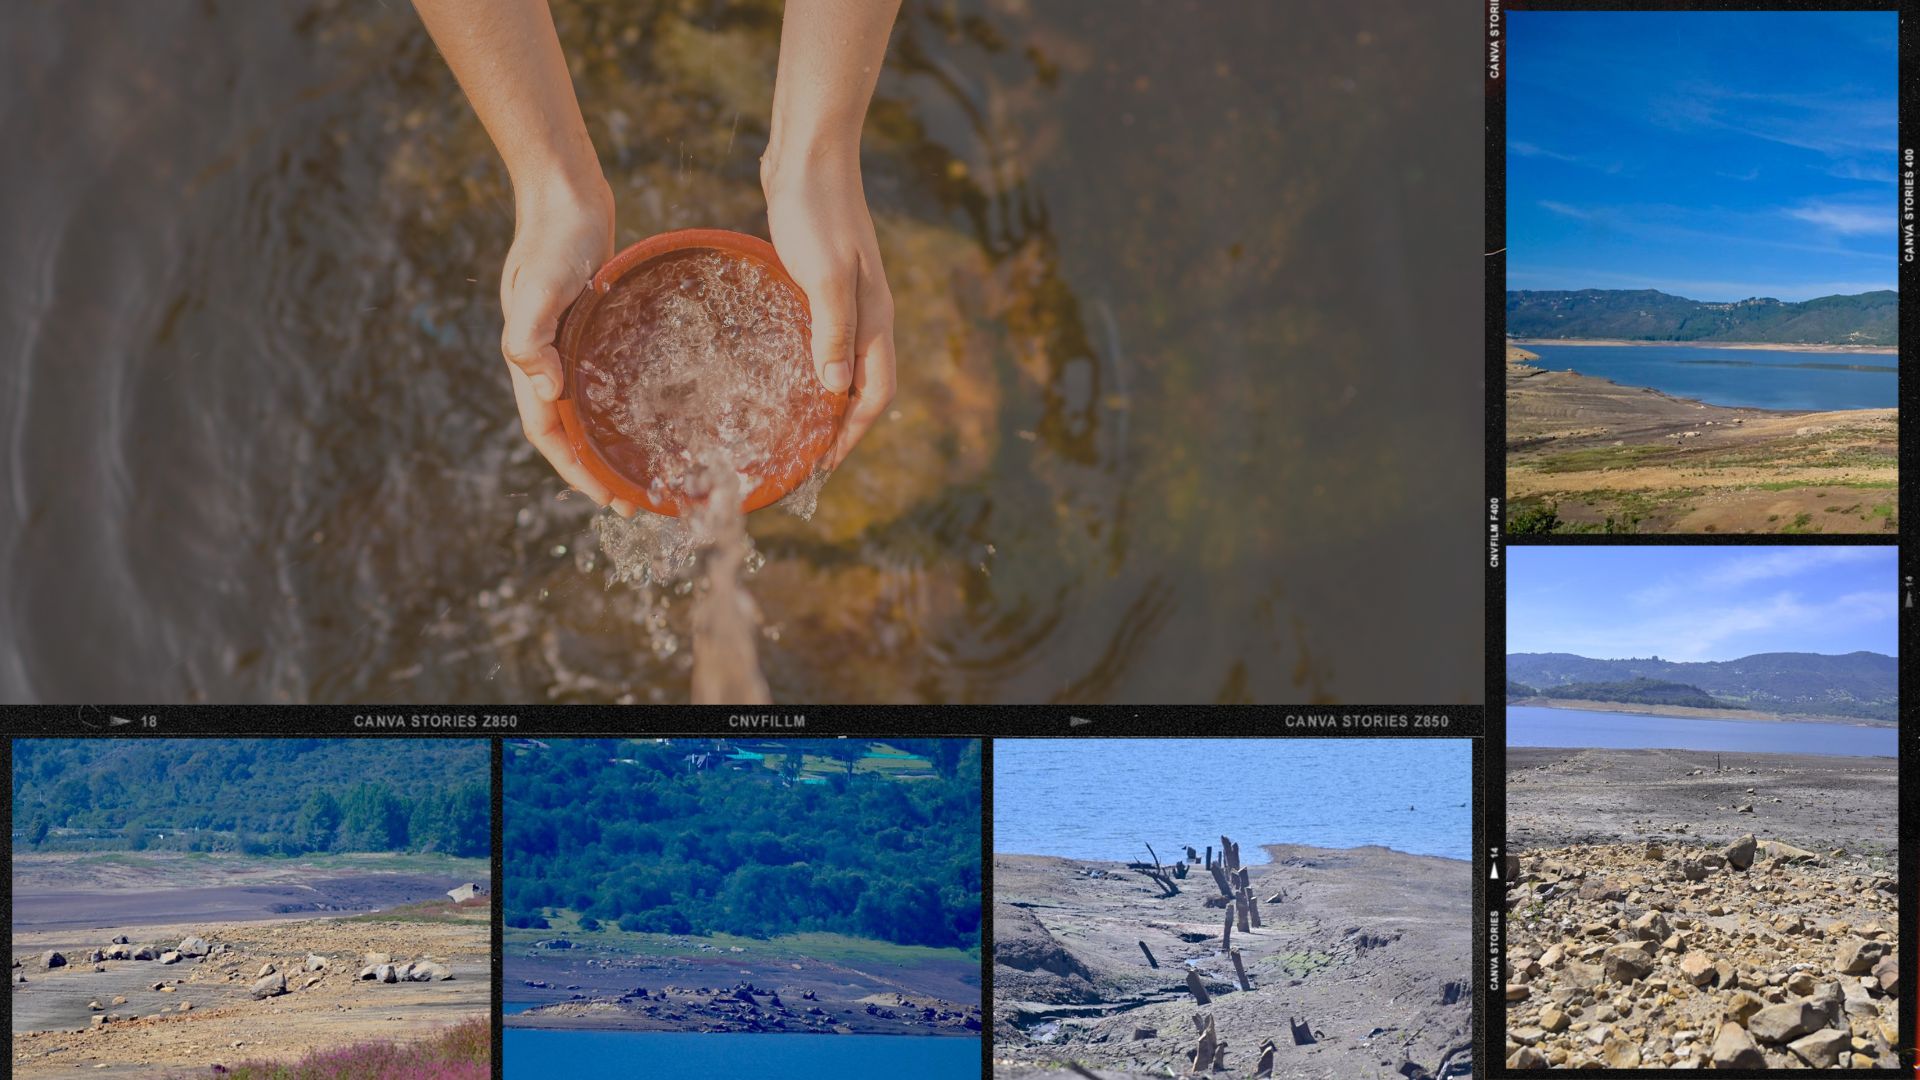
Task: Click the vertical CANVA STORIES 400 label
Action: click(1908, 205)
